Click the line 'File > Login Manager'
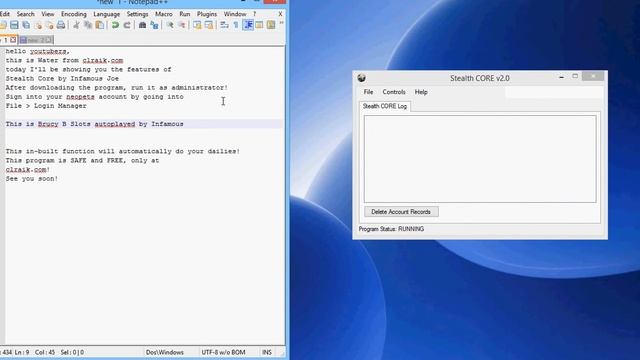The height and width of the screenshot is (360, 640). click(46, 106)
